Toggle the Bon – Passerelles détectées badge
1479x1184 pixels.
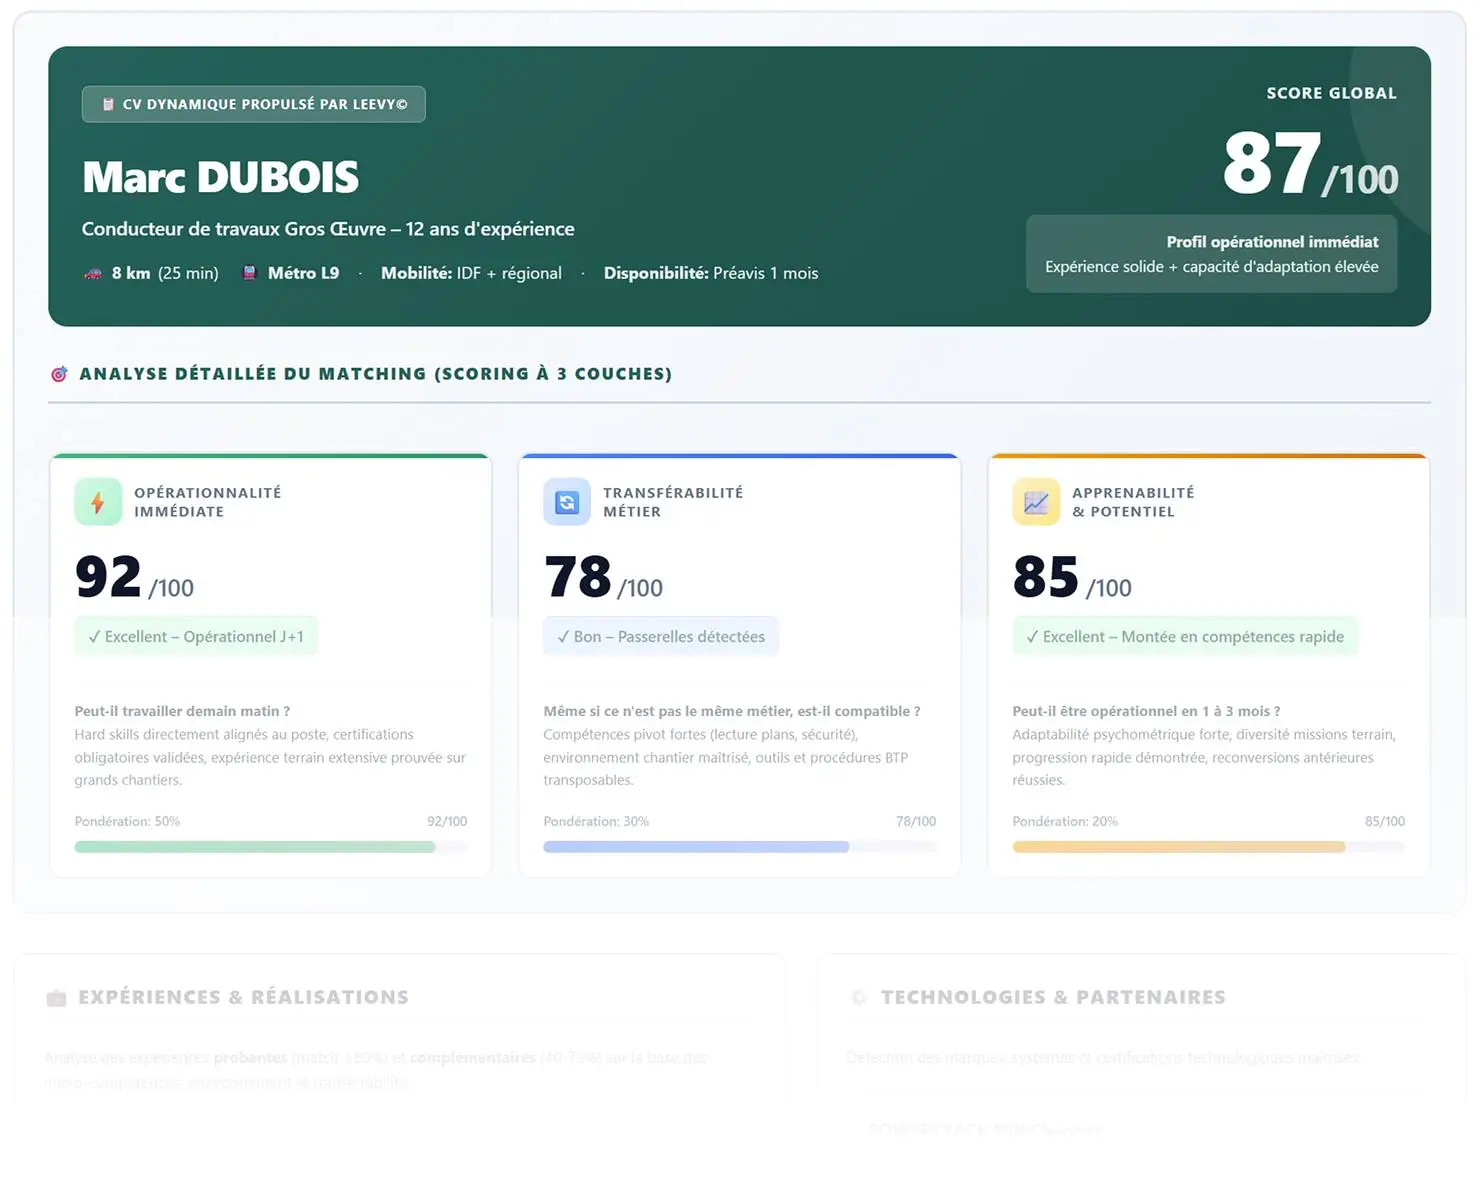pos(660,636)
